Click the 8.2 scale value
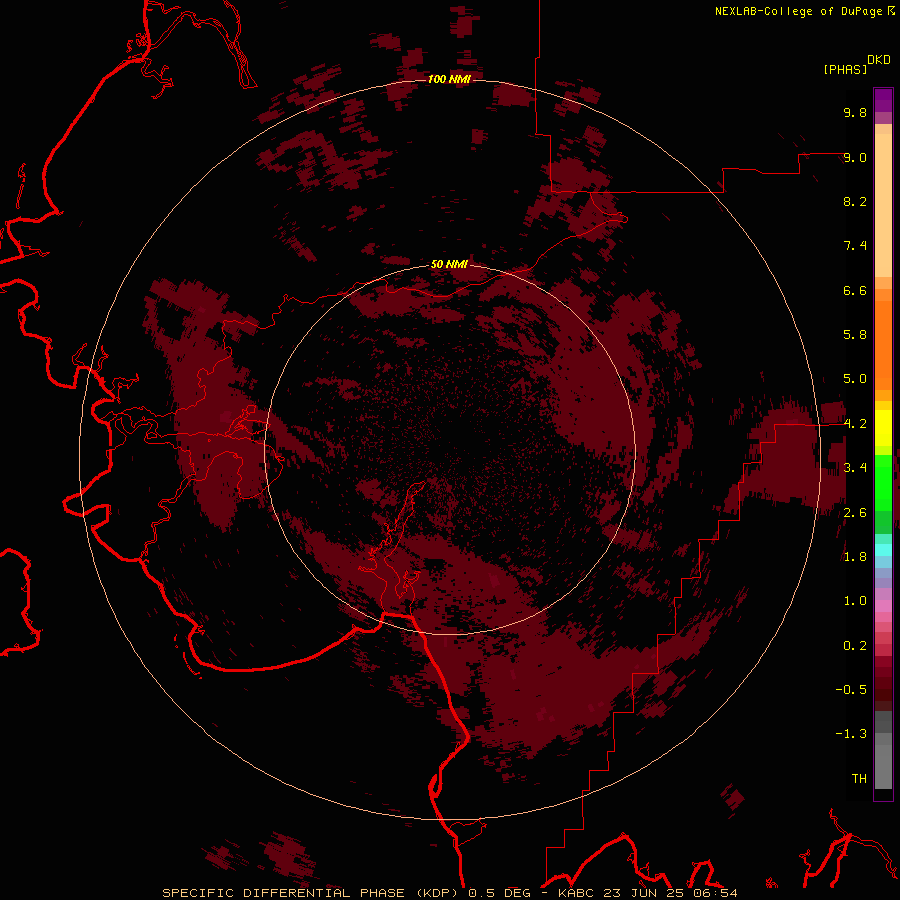The image size is (900, 900). click(x=855, y=201)
